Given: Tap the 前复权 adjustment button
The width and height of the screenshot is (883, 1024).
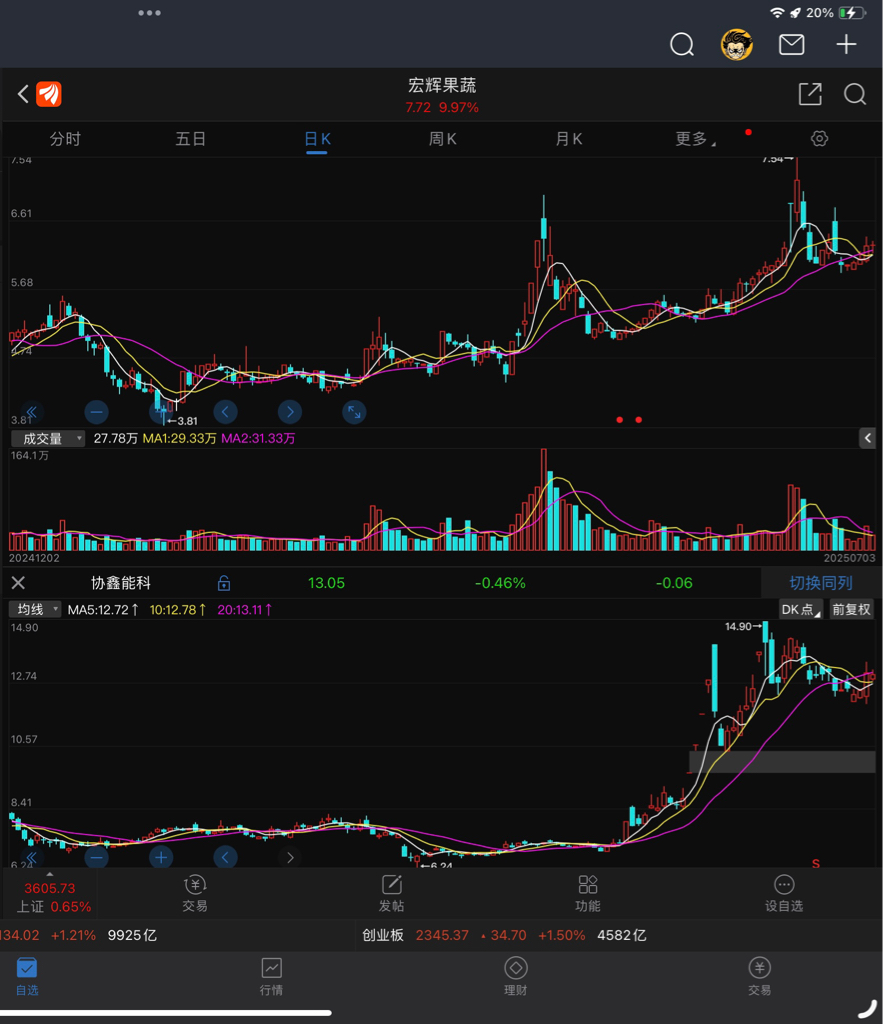Looking at the screenshot, I should (851, 609).
